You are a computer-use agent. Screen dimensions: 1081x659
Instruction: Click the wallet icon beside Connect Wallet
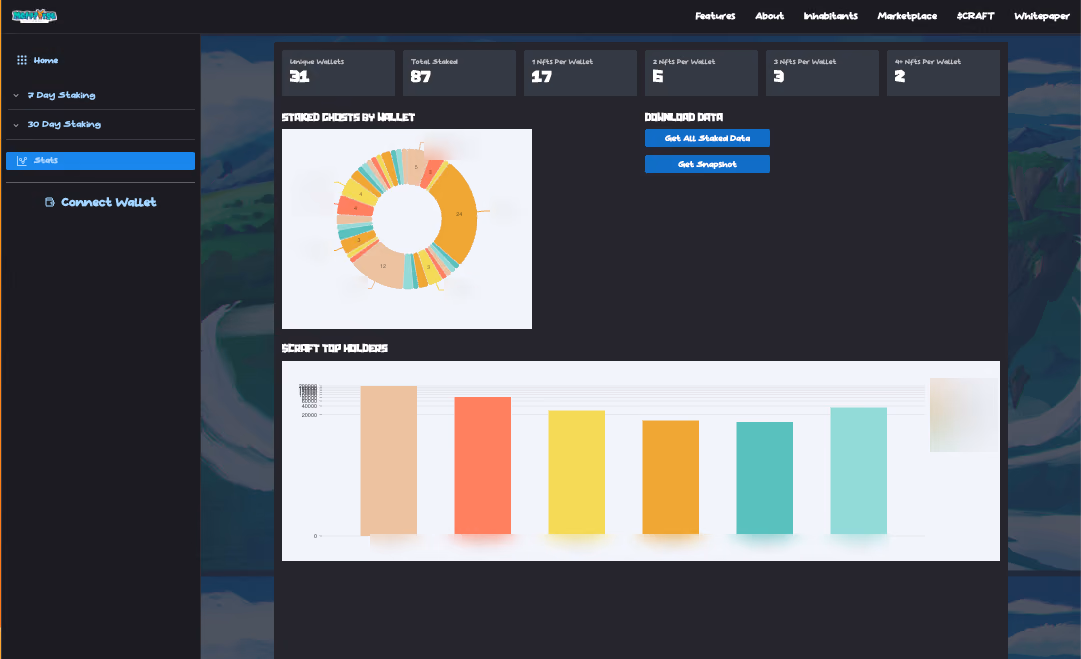coord(50,202)
